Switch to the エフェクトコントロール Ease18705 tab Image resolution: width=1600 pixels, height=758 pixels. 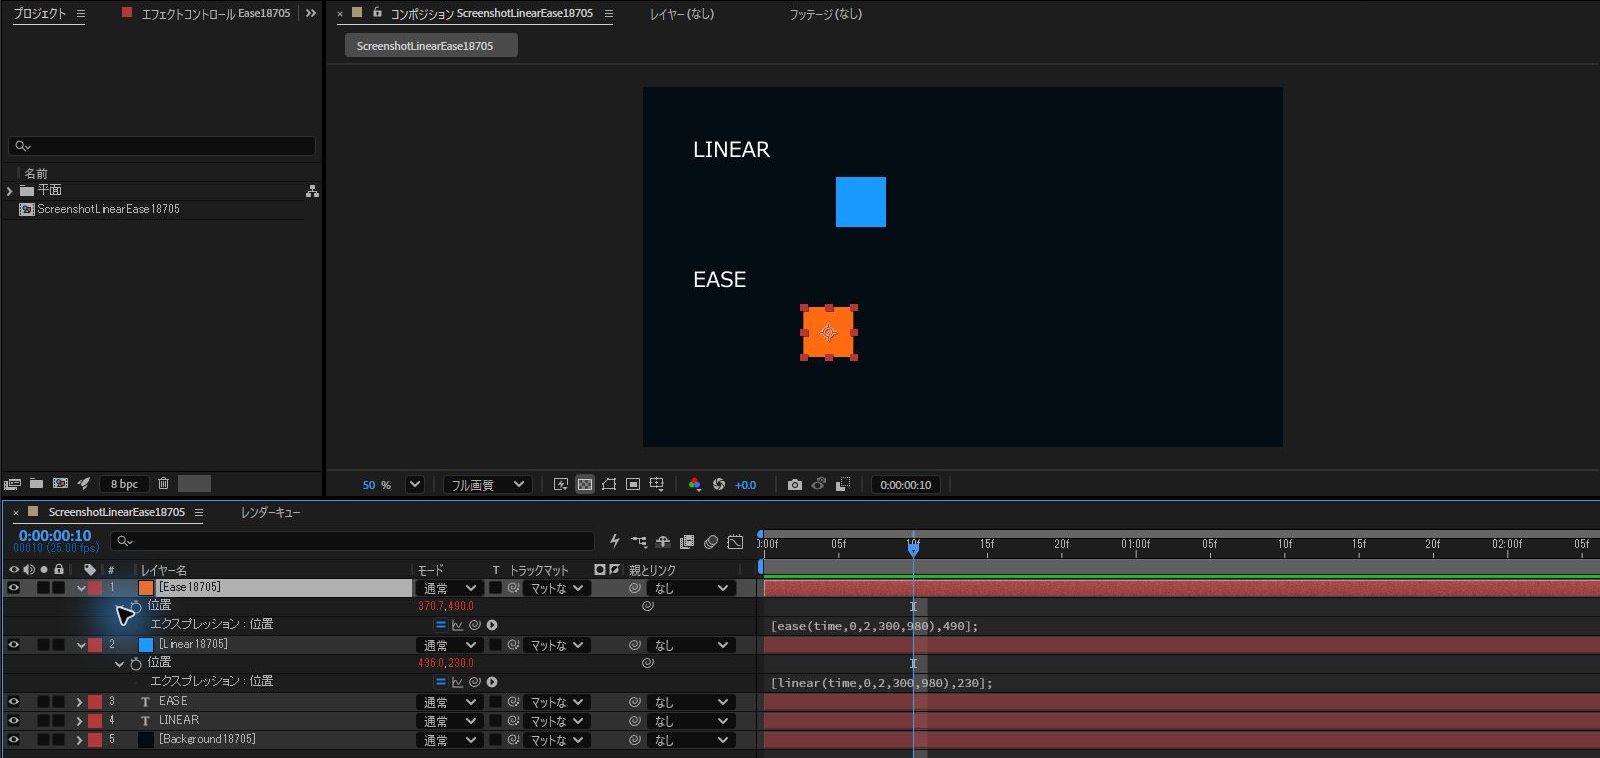(216, 14)
